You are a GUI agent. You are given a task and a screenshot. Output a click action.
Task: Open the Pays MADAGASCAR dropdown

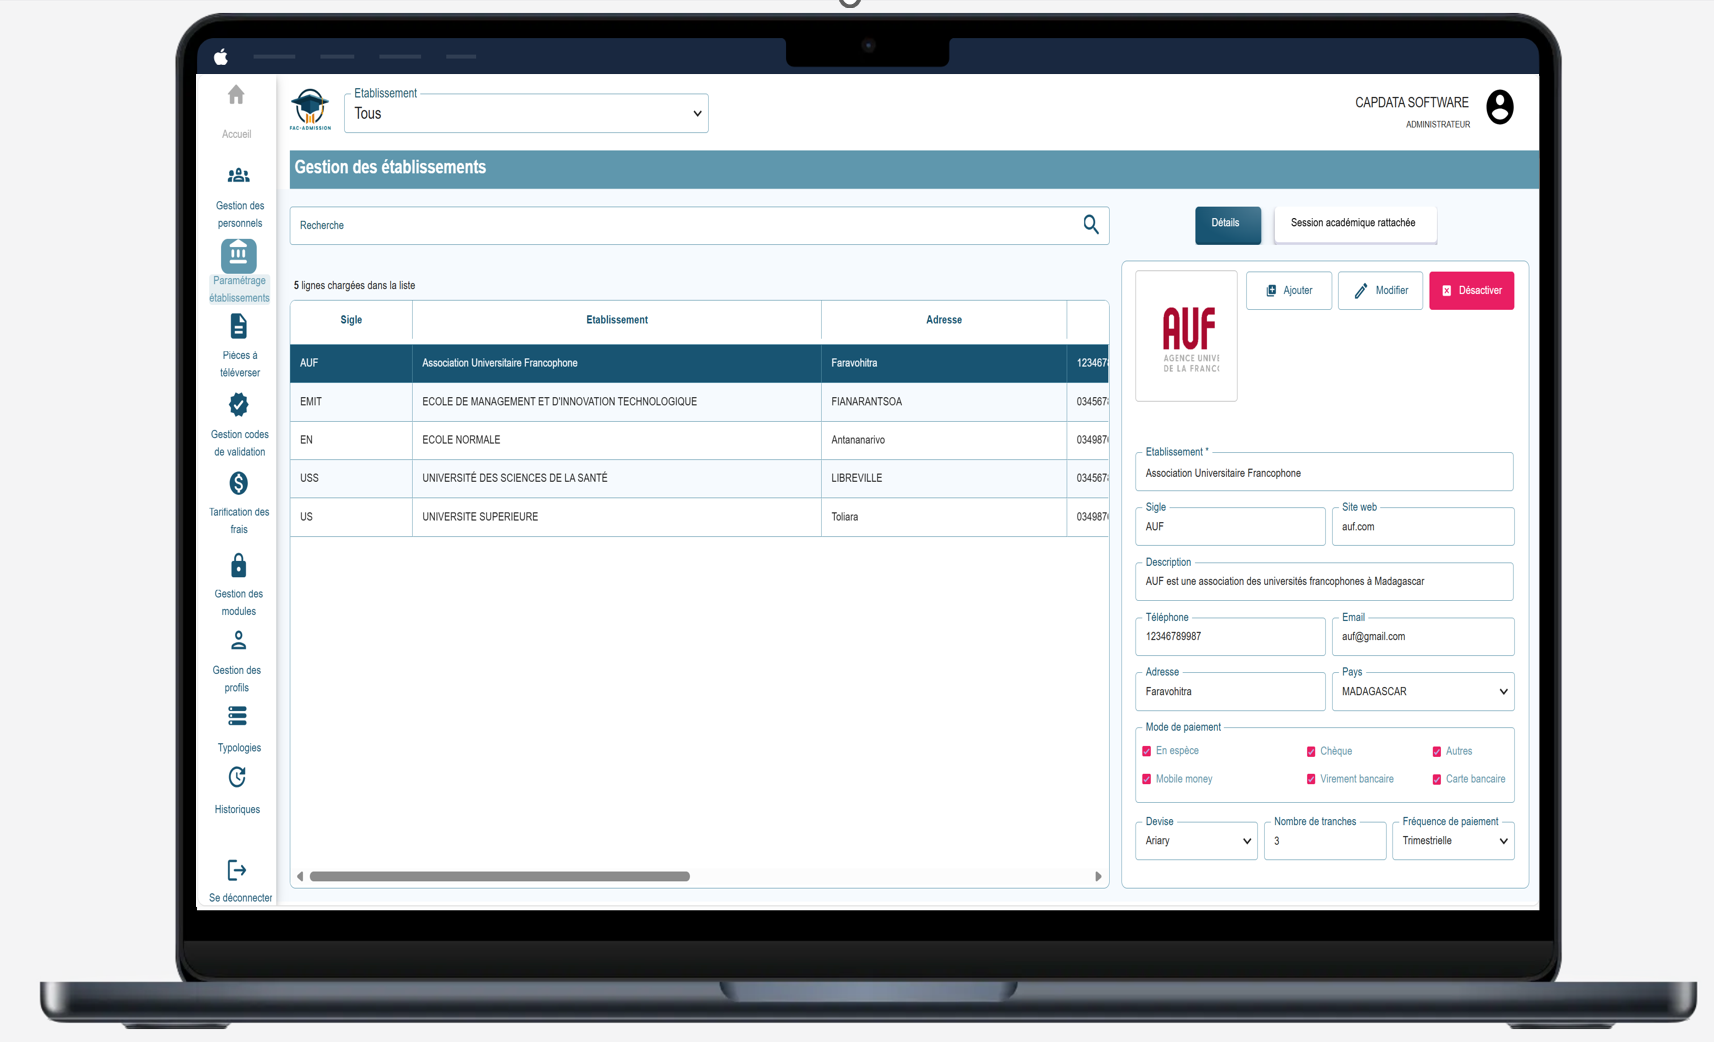pyautogui.click(x=1422, y=692)
